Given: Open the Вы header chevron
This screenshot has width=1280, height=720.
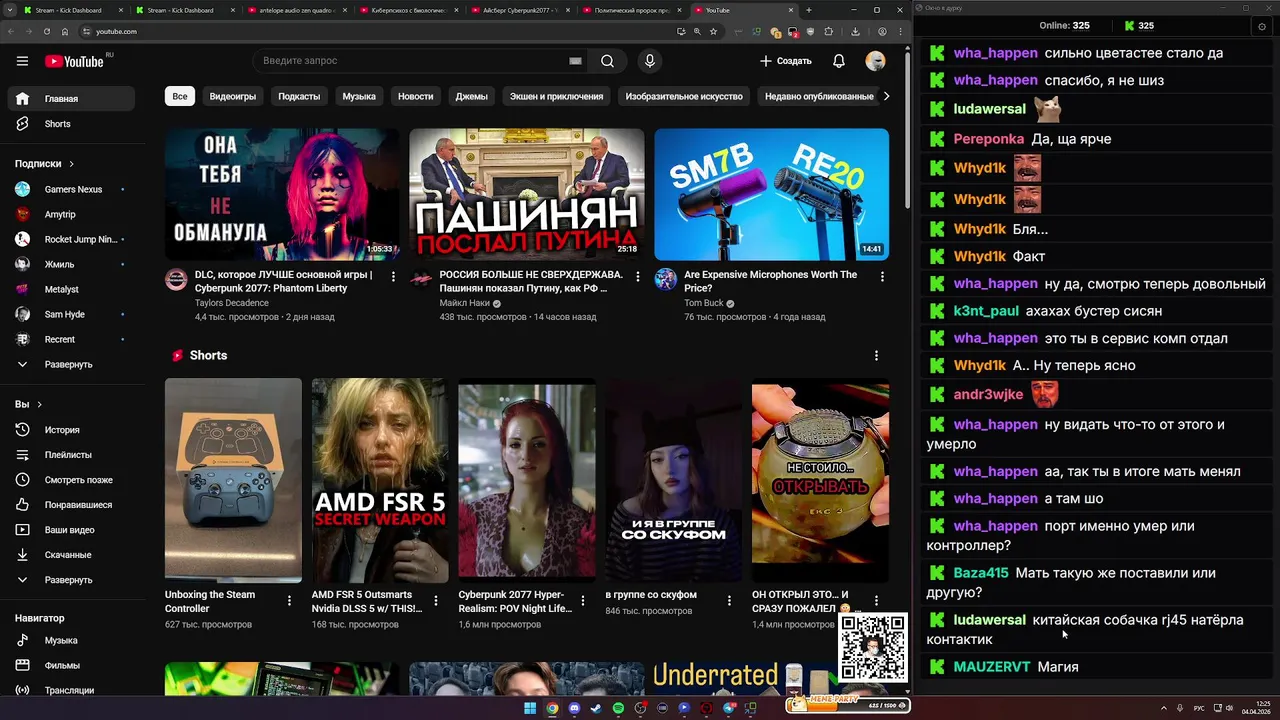Looking at the screenshot, I should point(39,405).
